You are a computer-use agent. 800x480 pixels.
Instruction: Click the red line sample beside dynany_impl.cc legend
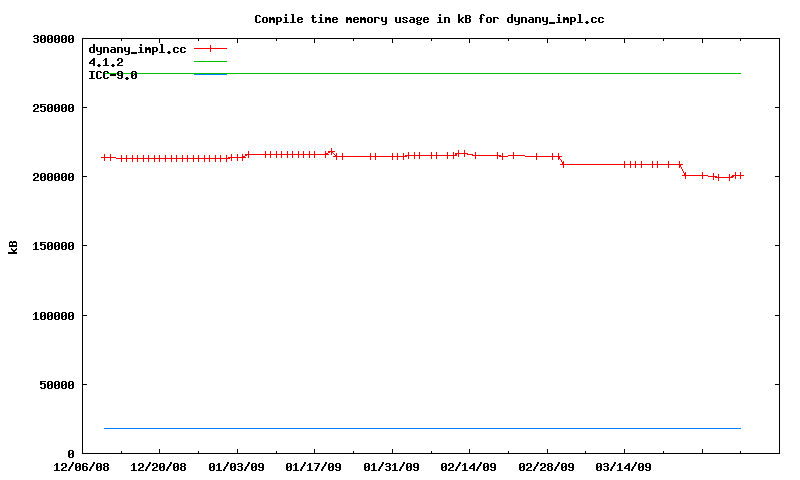tap(210, 48)
